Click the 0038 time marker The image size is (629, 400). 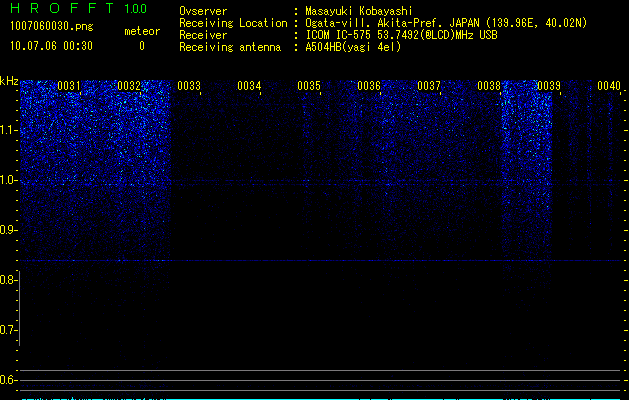click(489, 86)
